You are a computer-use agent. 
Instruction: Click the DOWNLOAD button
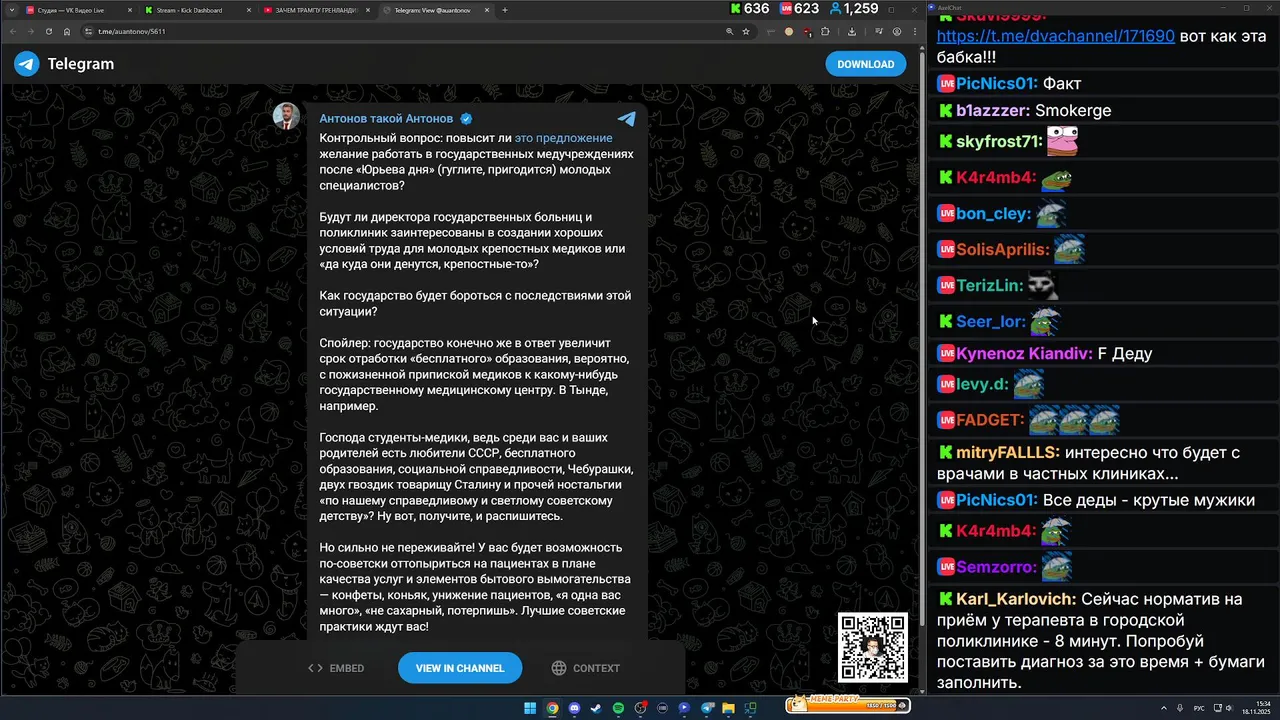tap(865, 64)
